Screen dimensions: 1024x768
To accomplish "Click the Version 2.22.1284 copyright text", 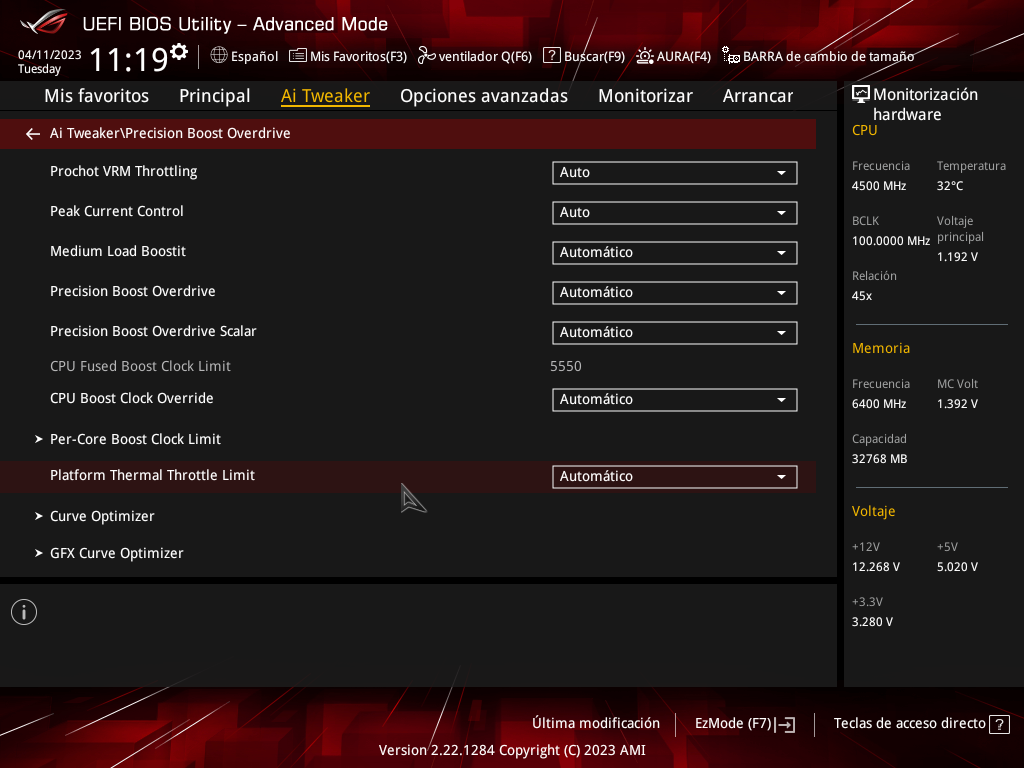I will pos(512,750).
